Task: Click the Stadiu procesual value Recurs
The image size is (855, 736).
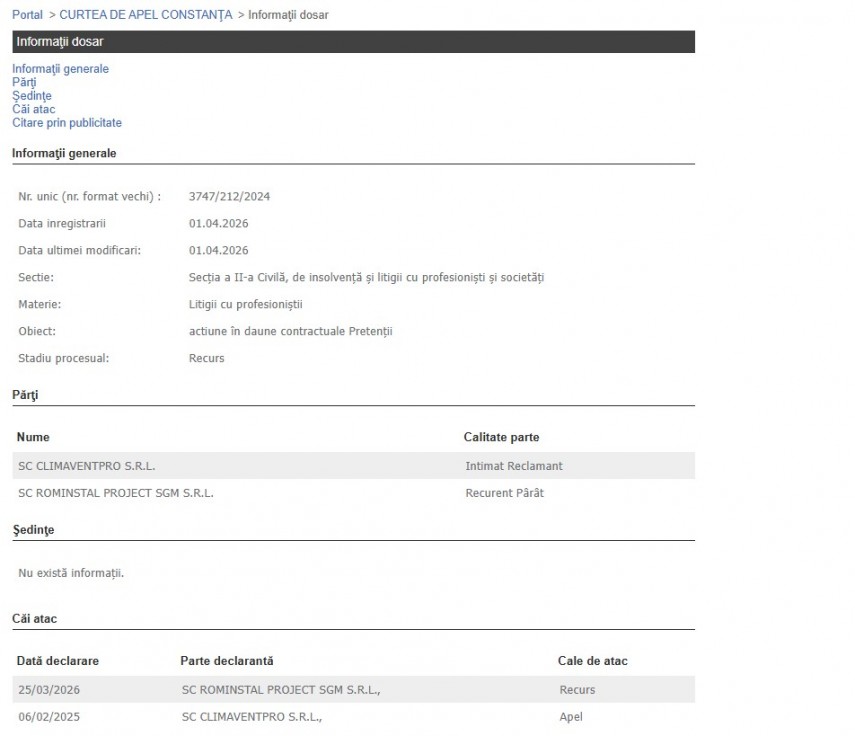Action: pyautogui.click(x=206, y=358)
